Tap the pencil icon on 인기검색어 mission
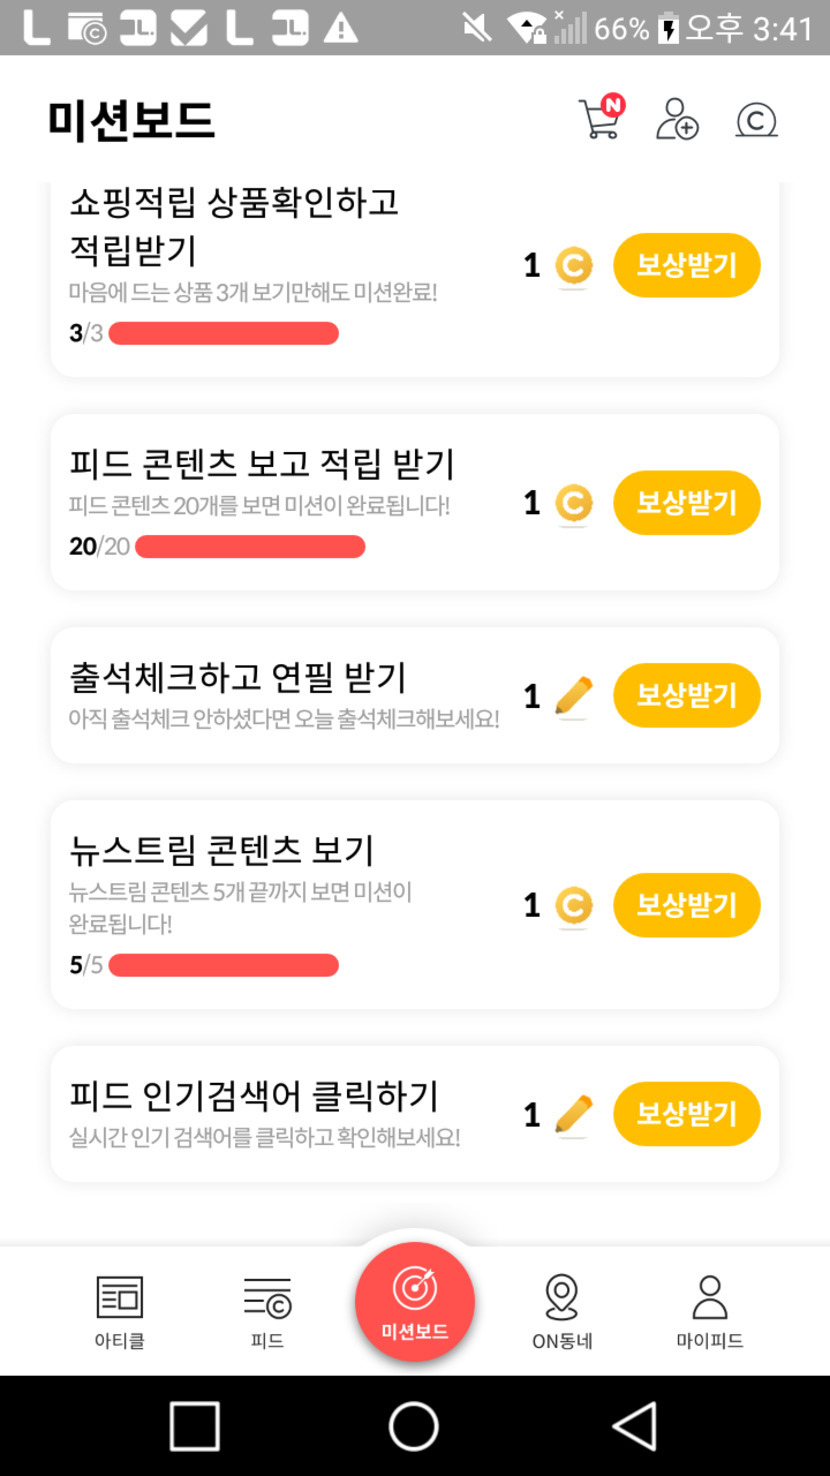Screen dimensions: 830x1476 [573, 1115]
